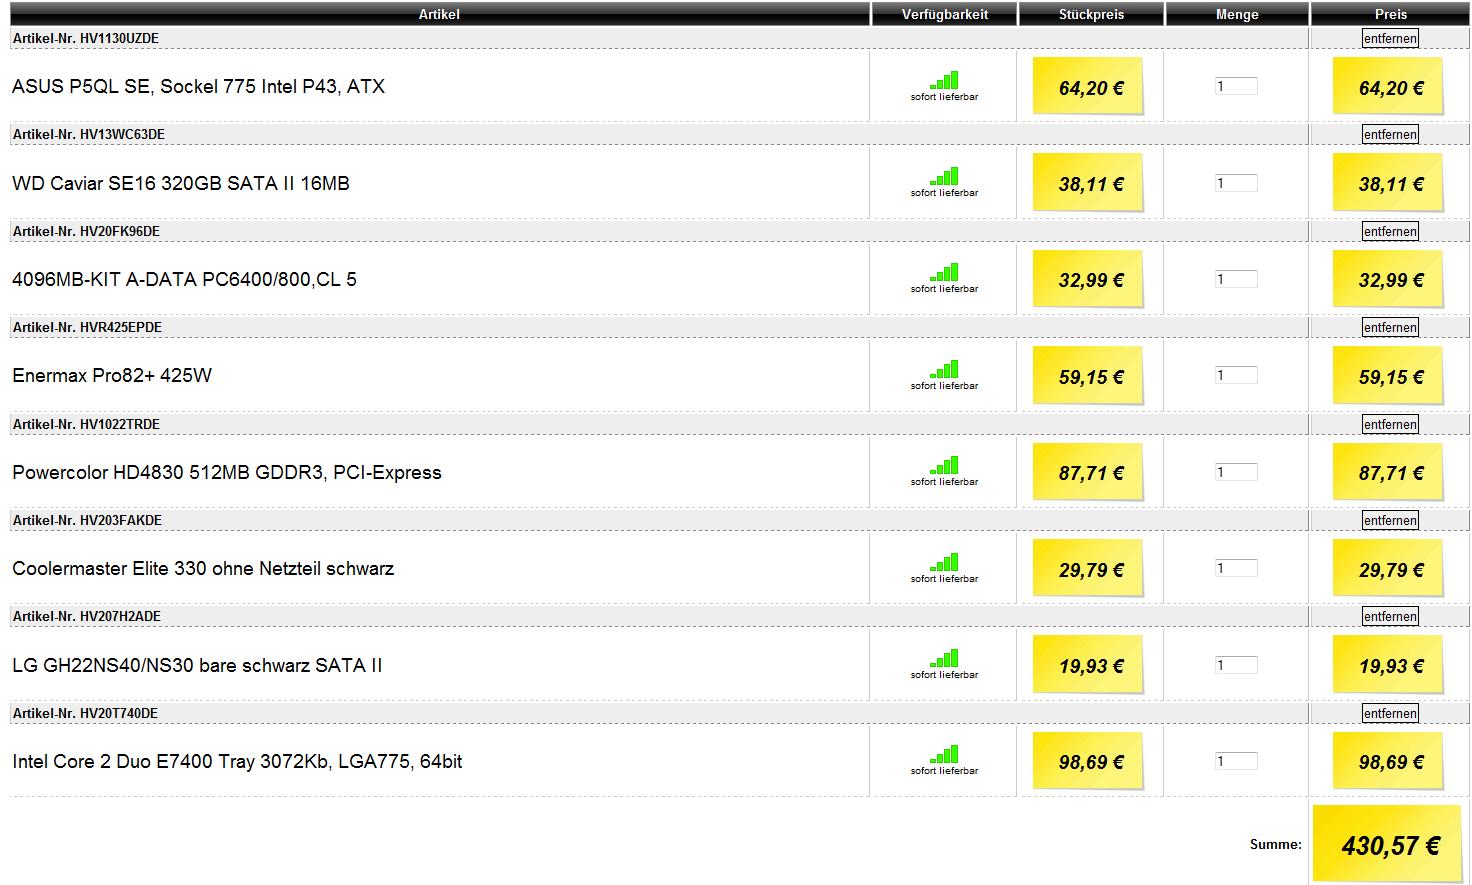
Task: Remove ASUS P5QL SE via entfernen button
Action: click(1390, 38)
